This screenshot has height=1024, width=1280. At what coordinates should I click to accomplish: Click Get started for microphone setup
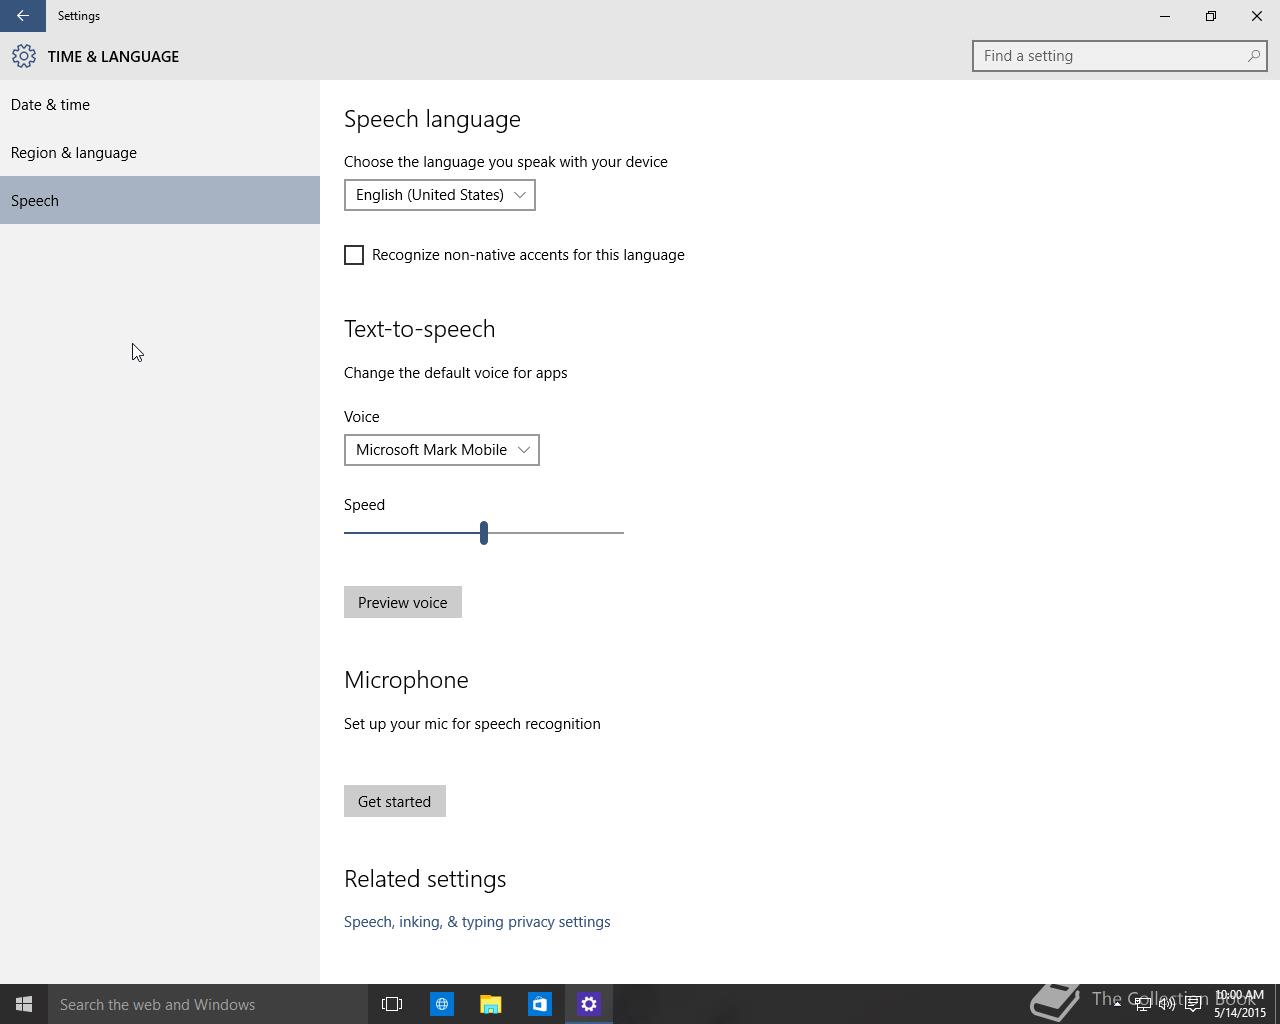[x=395, y=801]
